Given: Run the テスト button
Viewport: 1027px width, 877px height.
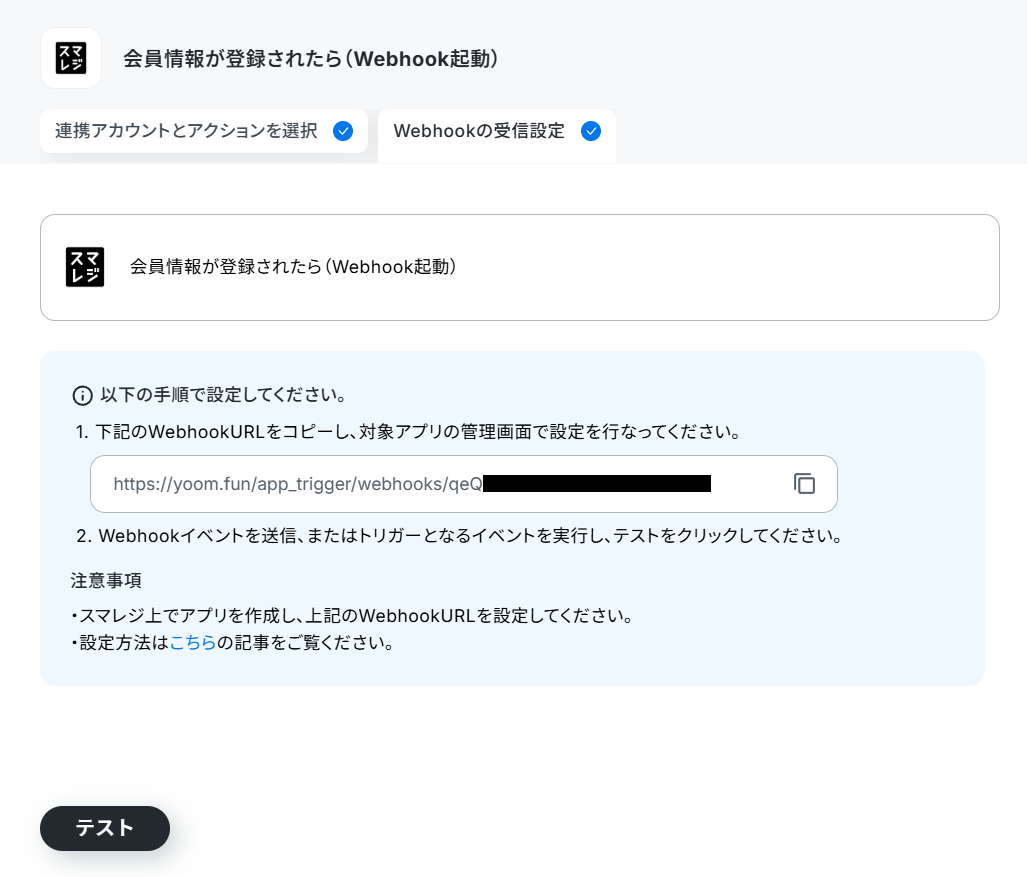Looking at the screenshot, I should pyautogui.click(x=105, y=829).
